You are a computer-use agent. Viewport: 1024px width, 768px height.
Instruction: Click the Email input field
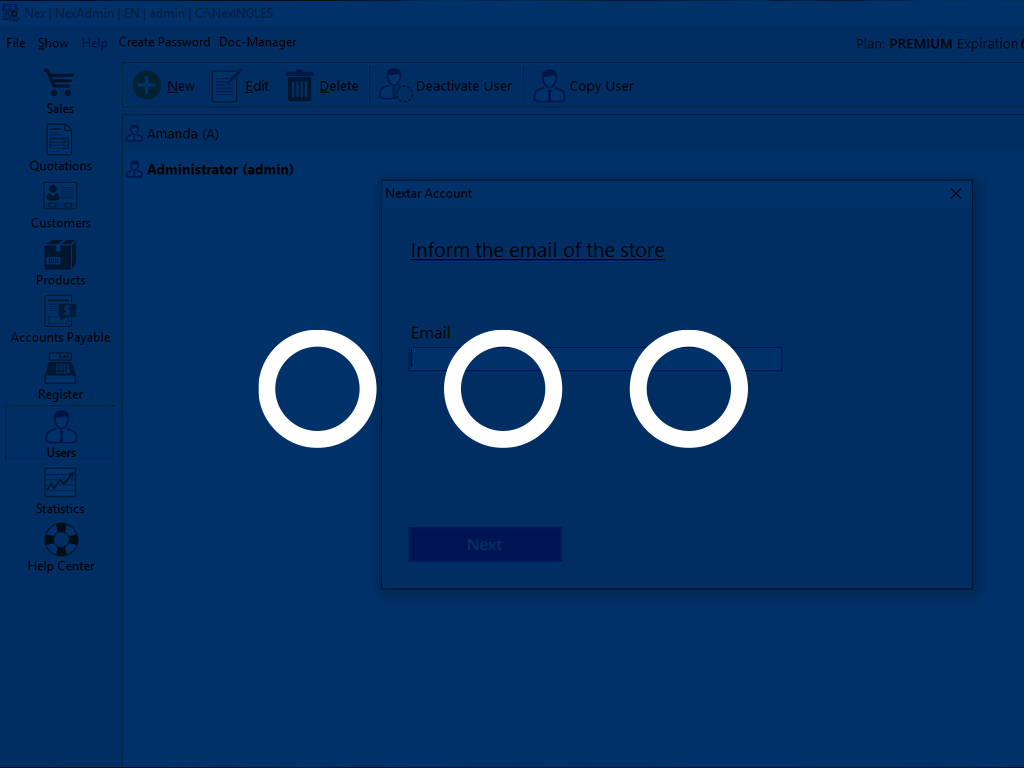point(595,359)
